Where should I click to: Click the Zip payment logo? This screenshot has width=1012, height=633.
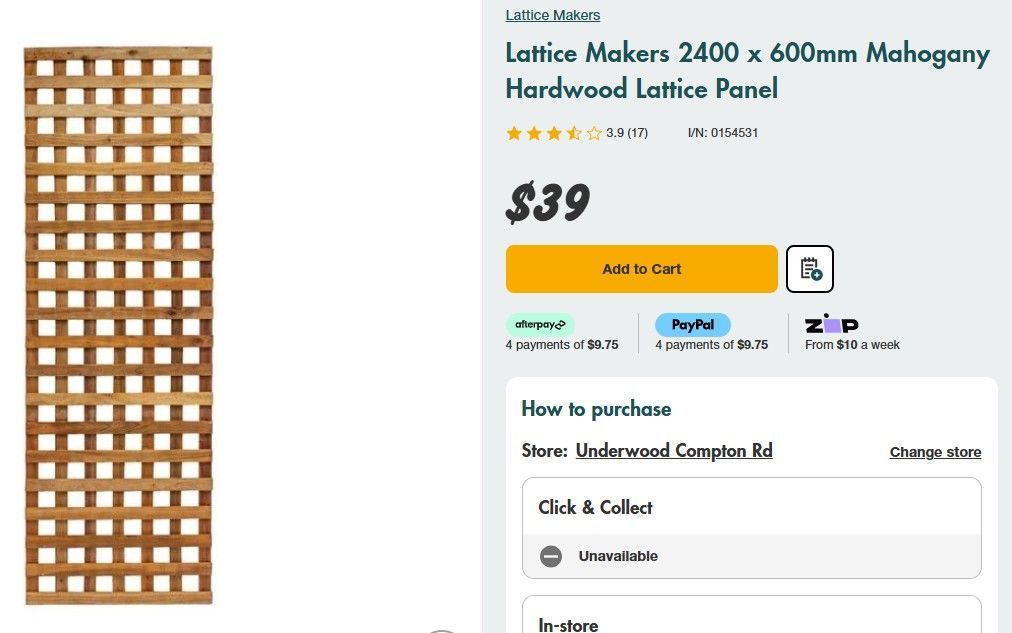tap(829, 323)
